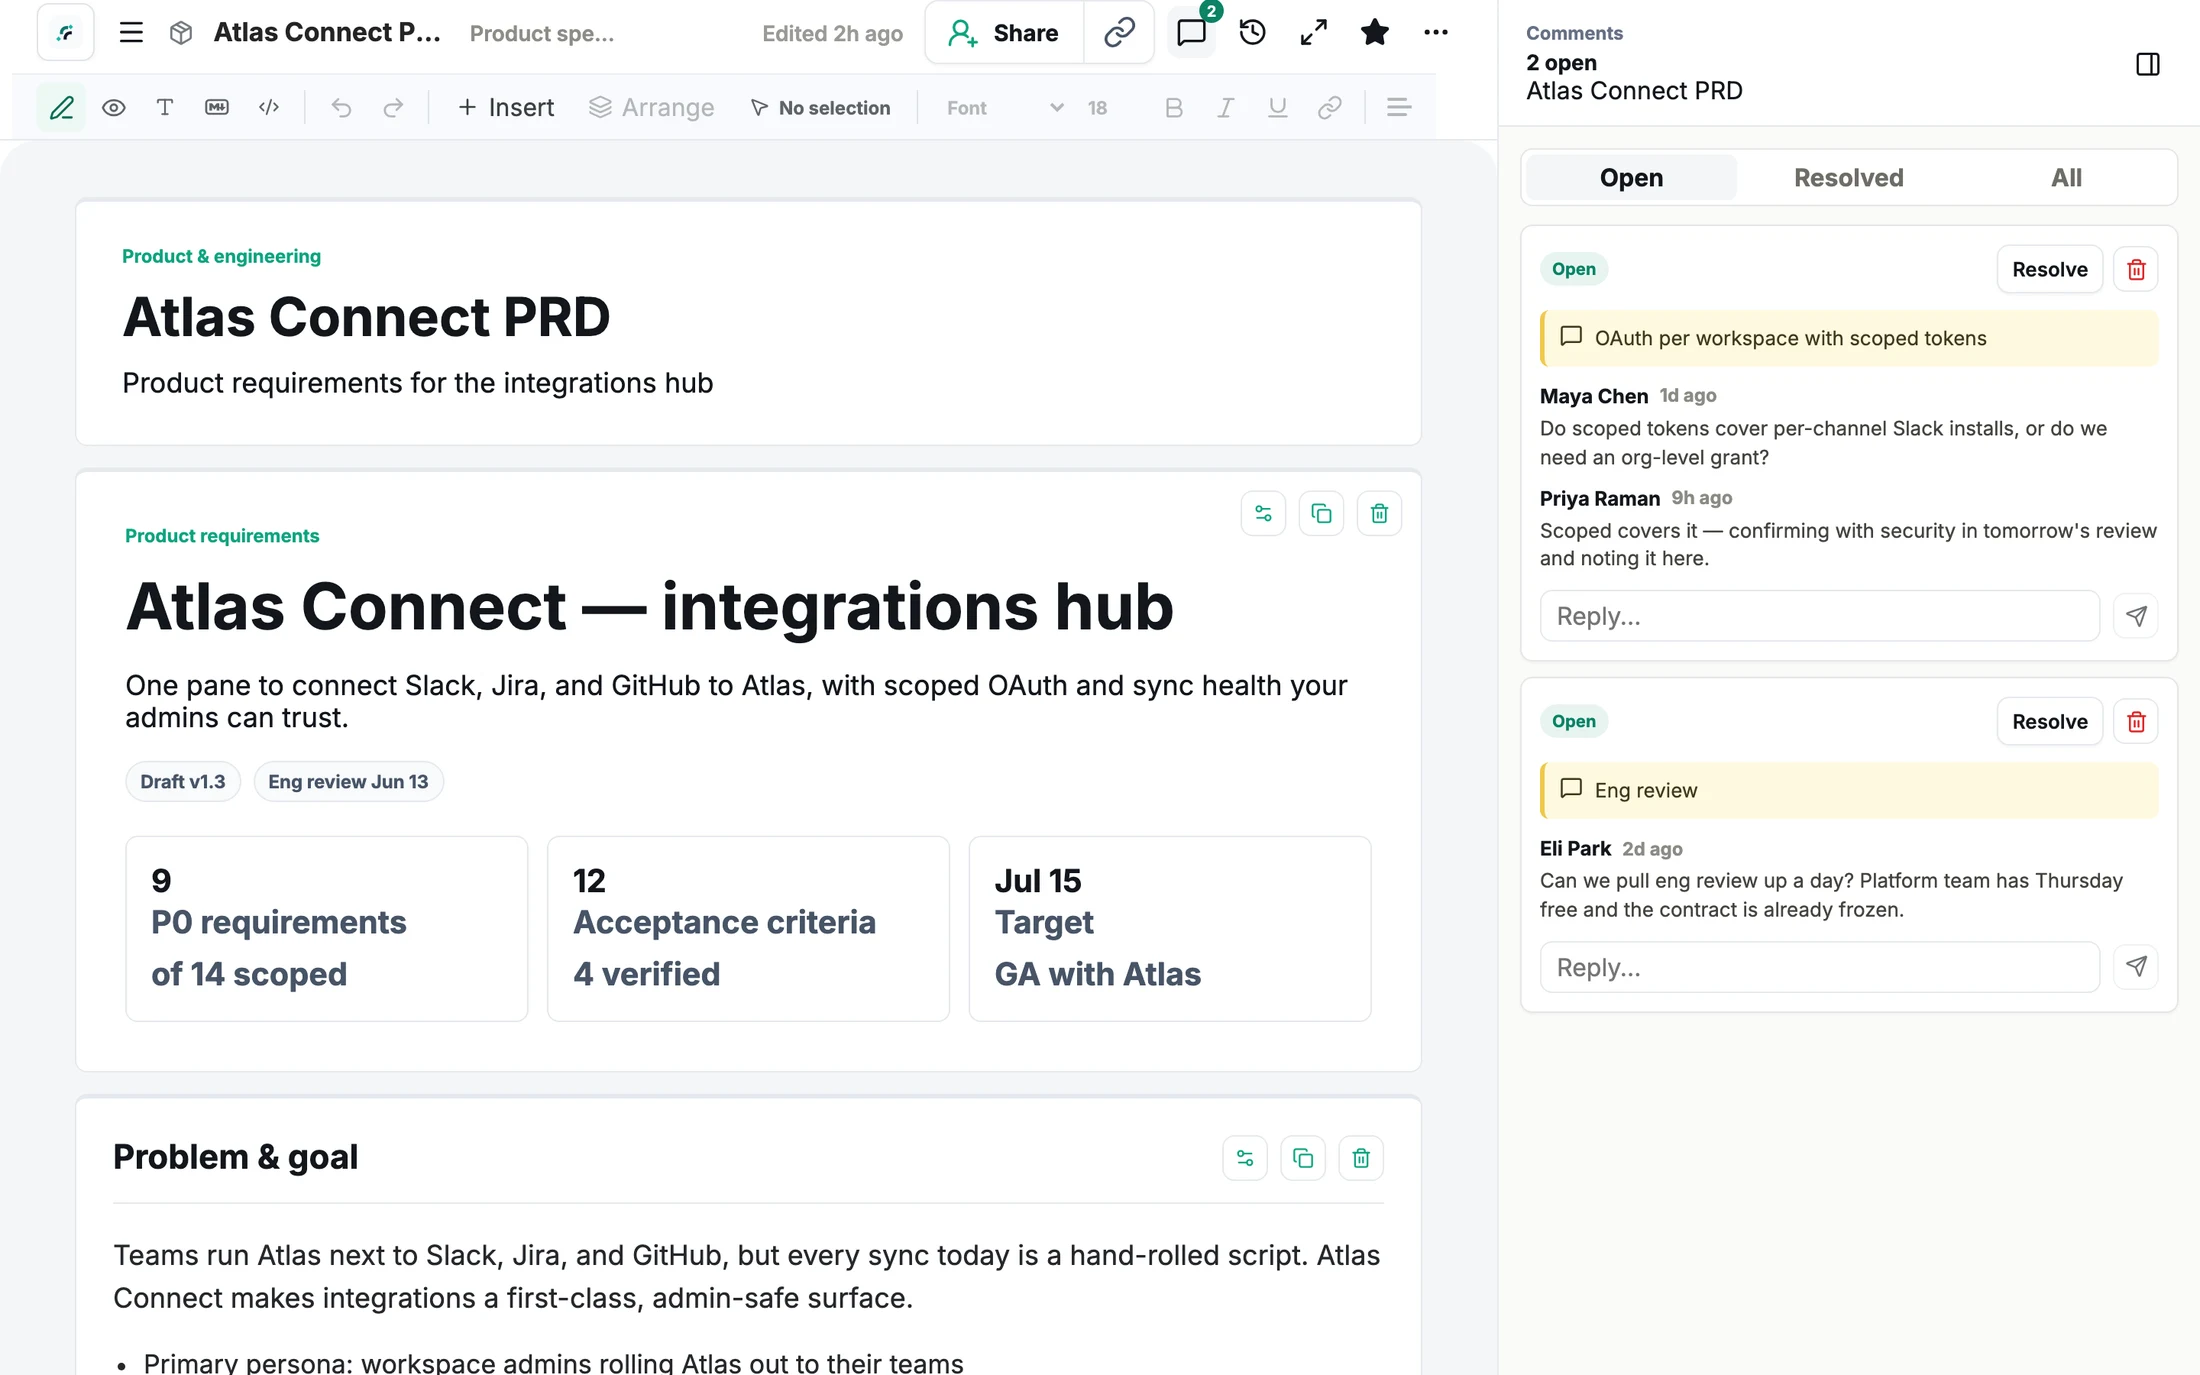Open settings for Problem & goal block
The width and height of the screenshot is (2200, 1375).
(1245, 1158)
